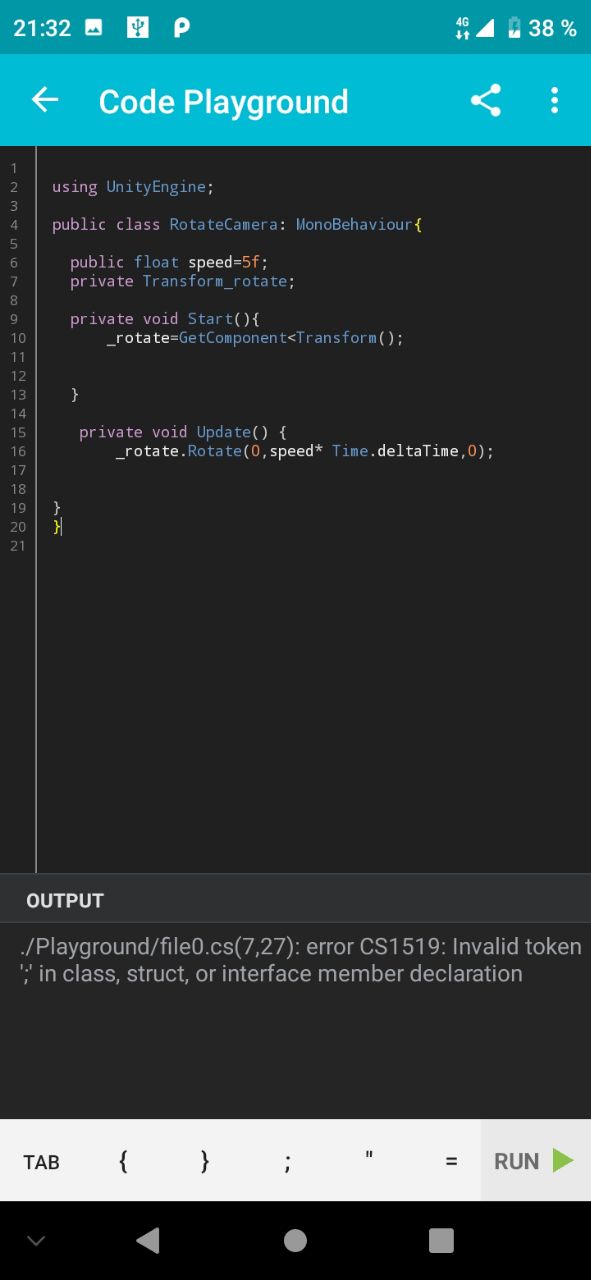Tap line number 7 in gutter

click(x=14, y=281)
